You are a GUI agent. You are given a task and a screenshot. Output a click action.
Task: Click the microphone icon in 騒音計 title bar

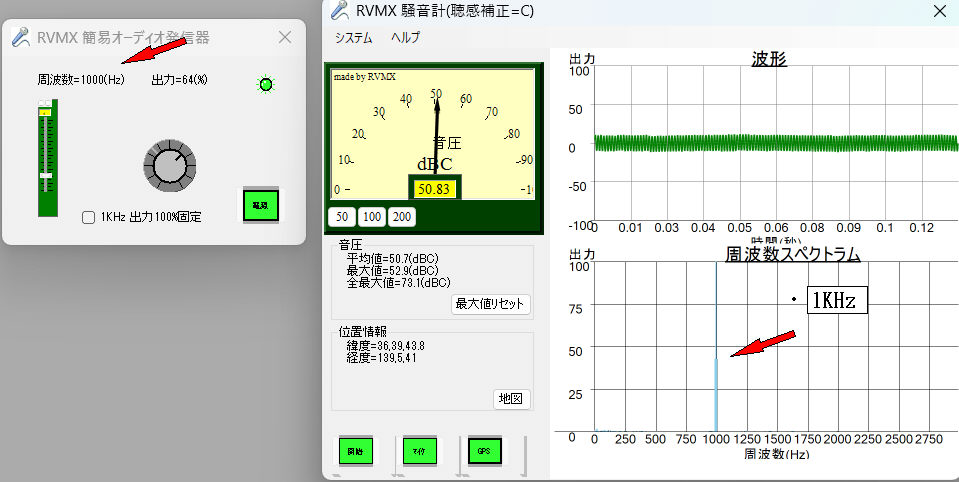340,12
